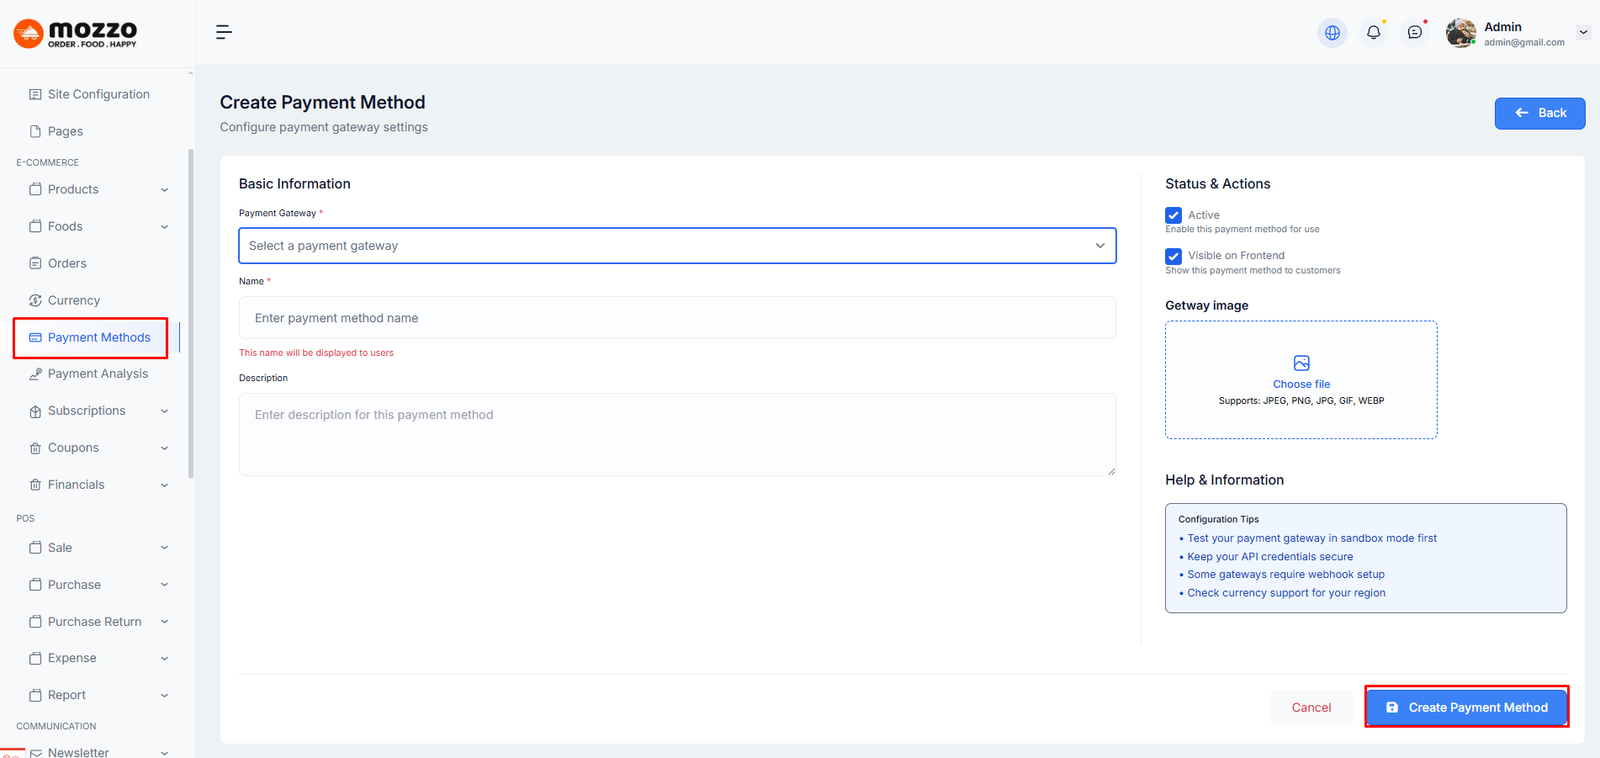Open the Admin account dropdown arrow
Screen dimensions: 1600x758
tap(1583, 32)
